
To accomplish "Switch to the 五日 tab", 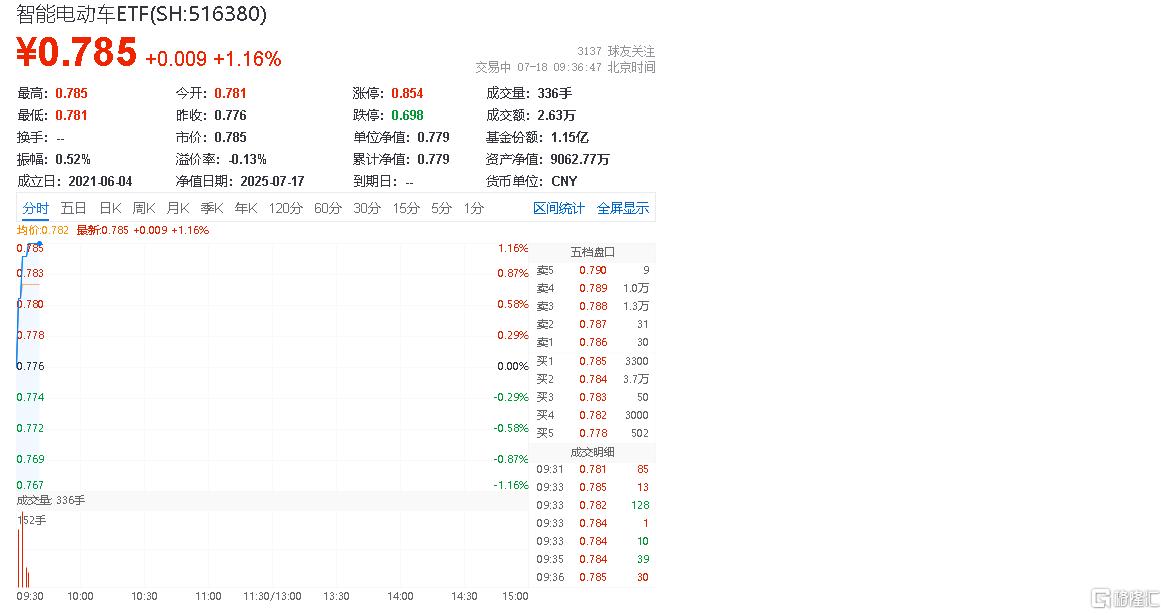I will click(x=74, y=208).
